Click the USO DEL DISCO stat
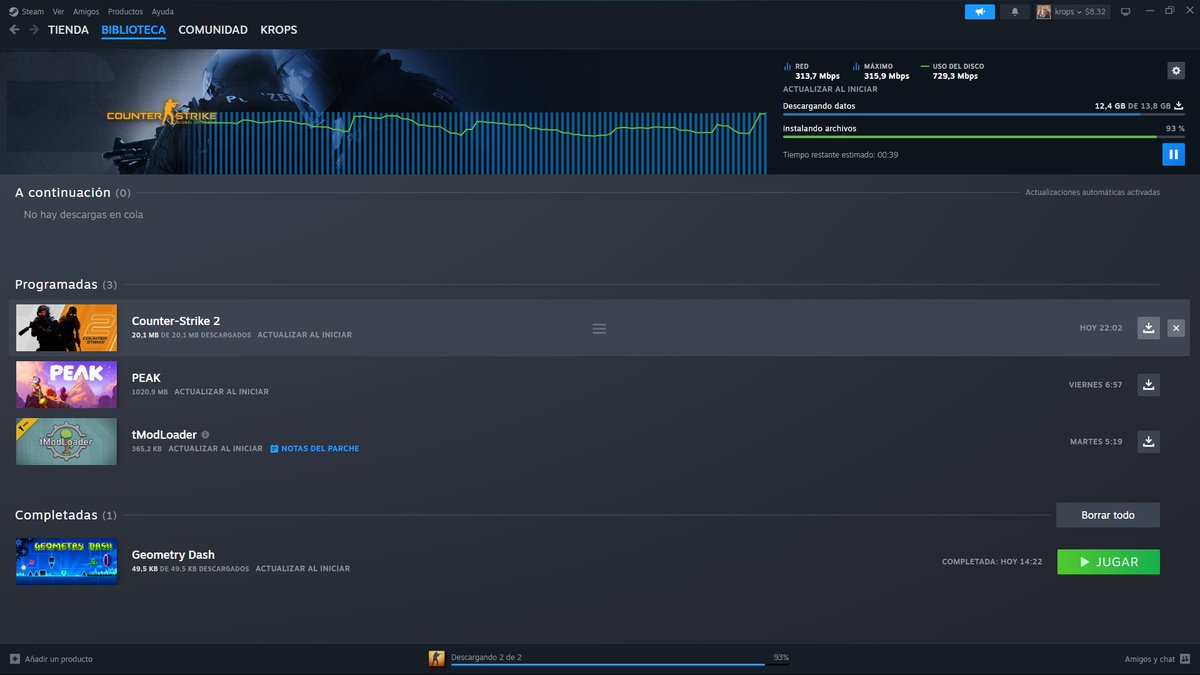 [952, 71]
